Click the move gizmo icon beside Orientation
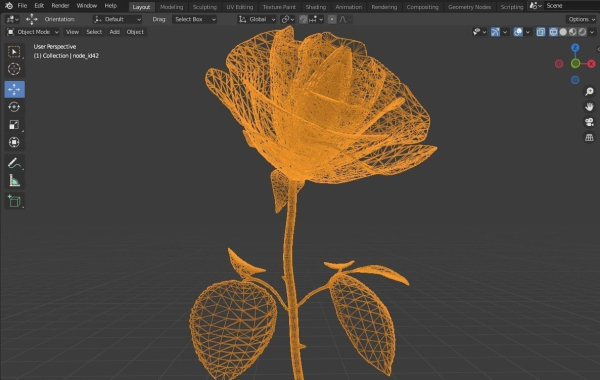 [x=32, y=19]
